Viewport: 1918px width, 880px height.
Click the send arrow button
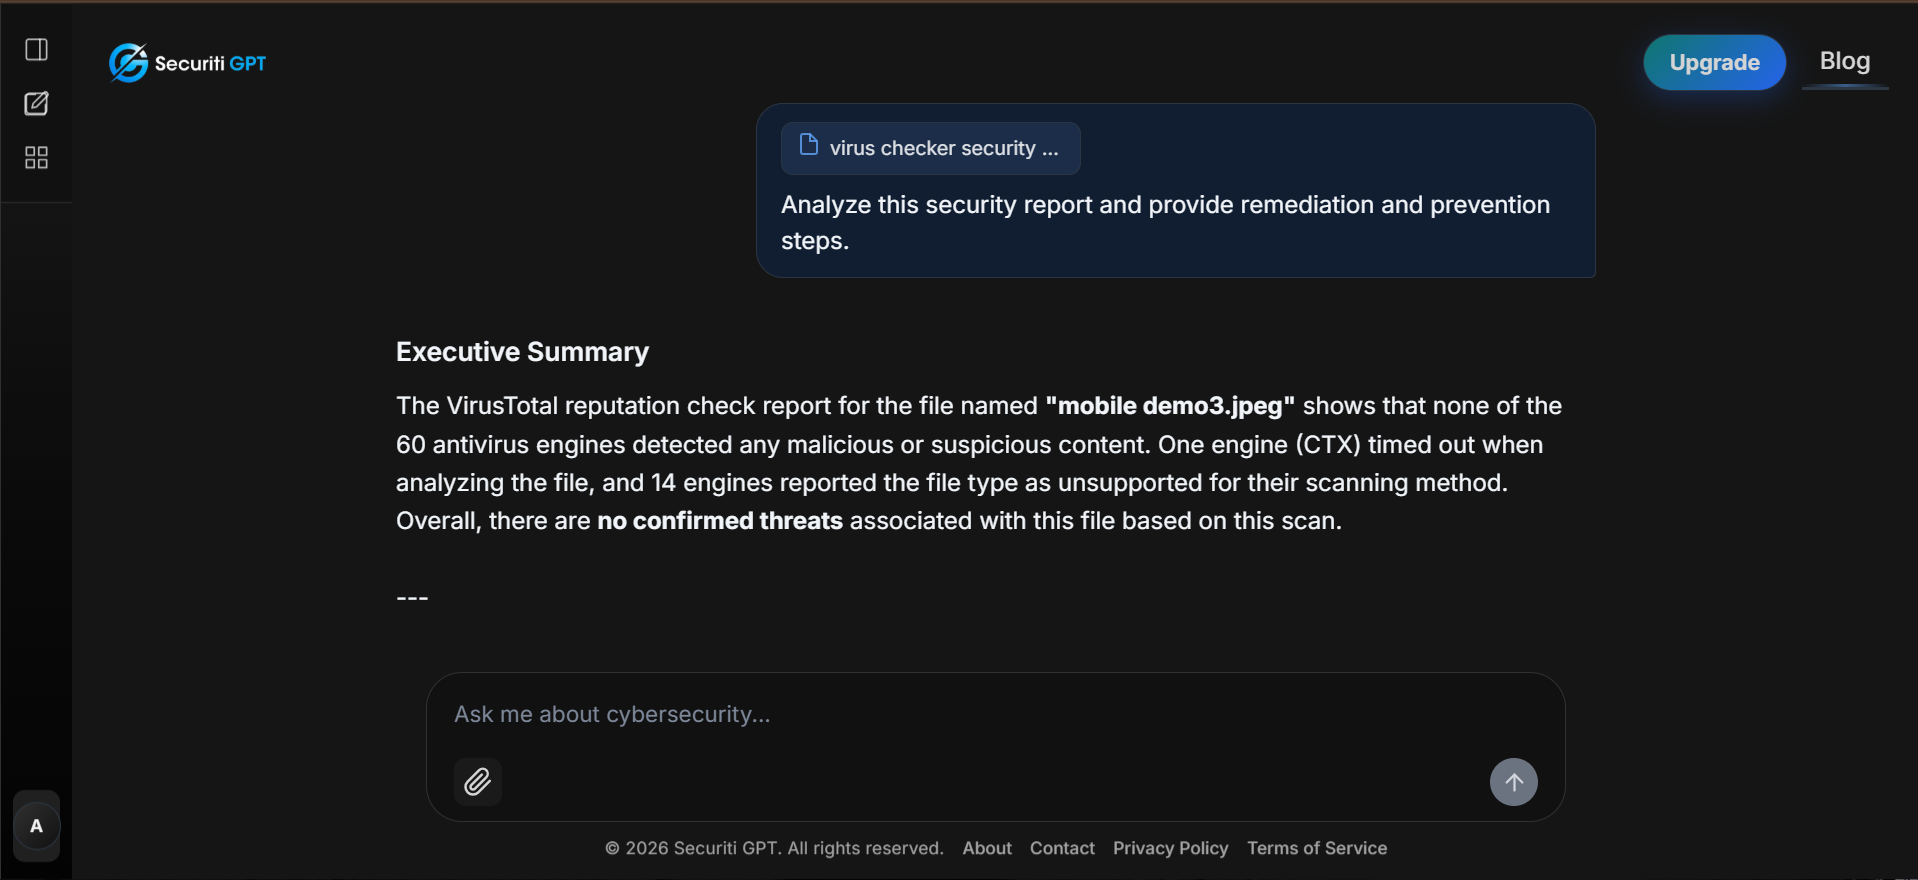[1514, 782]
